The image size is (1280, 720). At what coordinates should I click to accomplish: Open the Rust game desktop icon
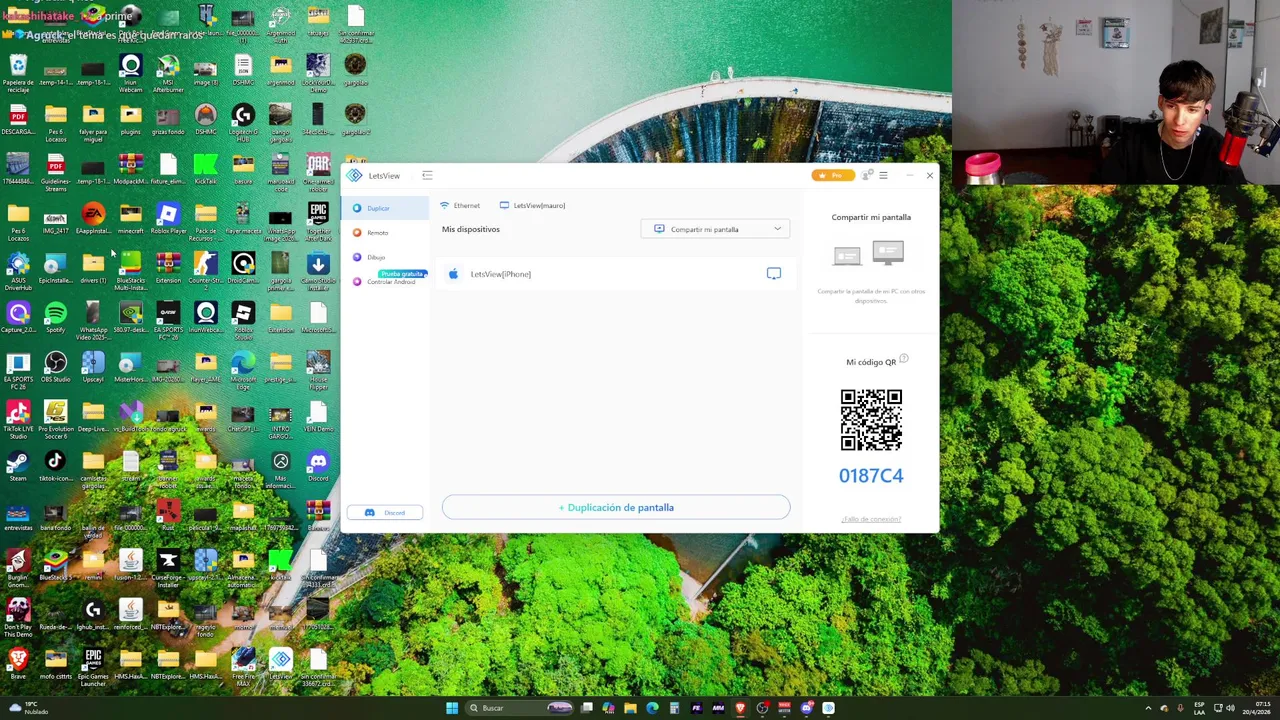tap(168, 515)
